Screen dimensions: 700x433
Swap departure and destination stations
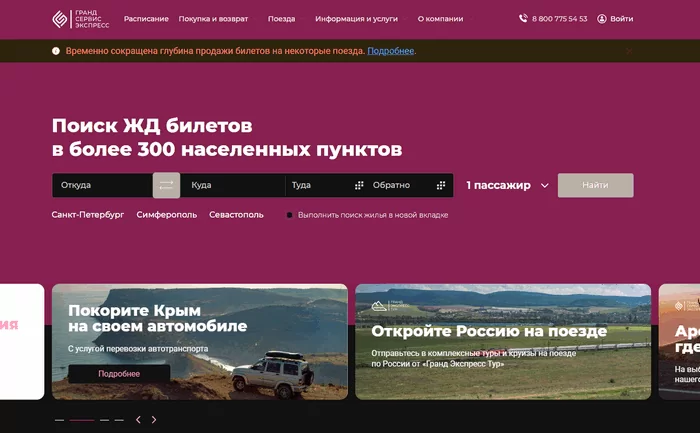coord(166,185)
